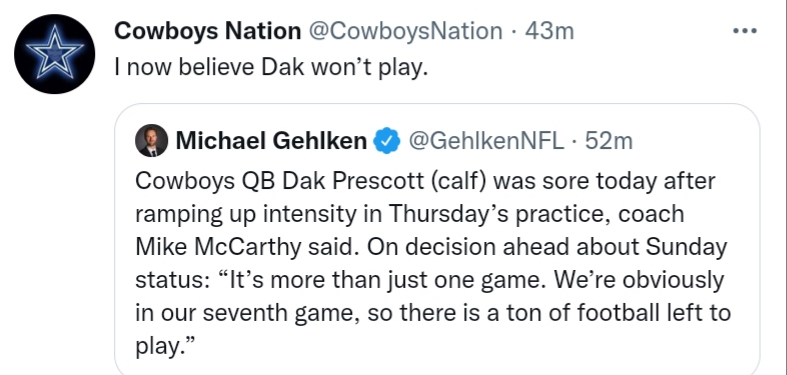Open the Cowboys Nation profile name
787x375 pixels.
[208, 31]
